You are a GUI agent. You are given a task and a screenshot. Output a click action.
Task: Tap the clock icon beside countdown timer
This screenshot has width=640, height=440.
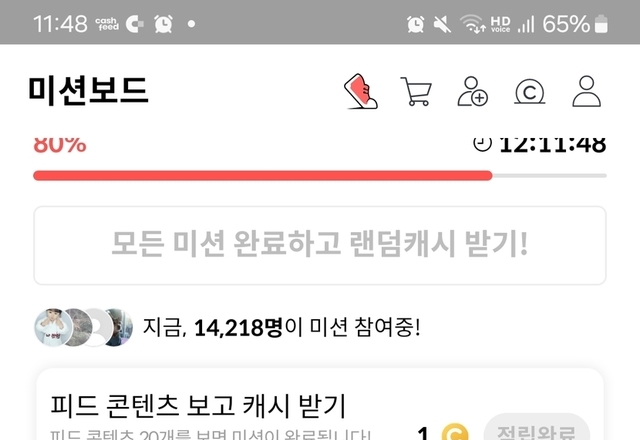coord(482,144)
